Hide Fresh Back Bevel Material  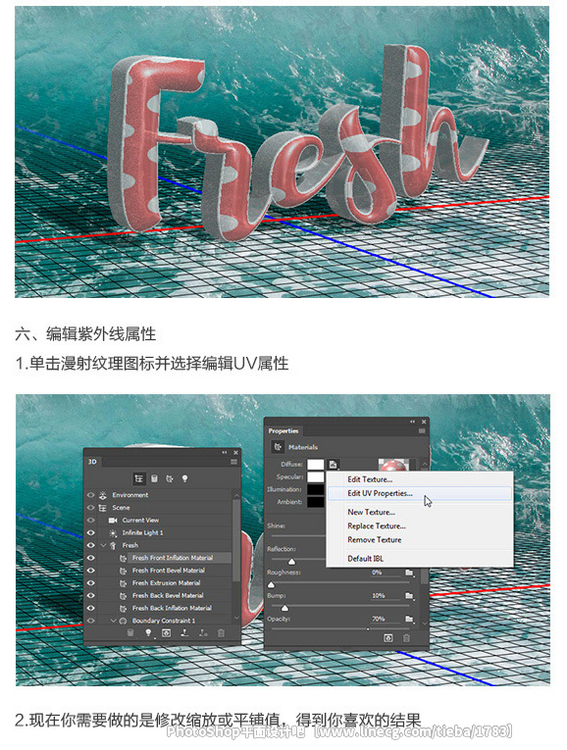point(91,596)
